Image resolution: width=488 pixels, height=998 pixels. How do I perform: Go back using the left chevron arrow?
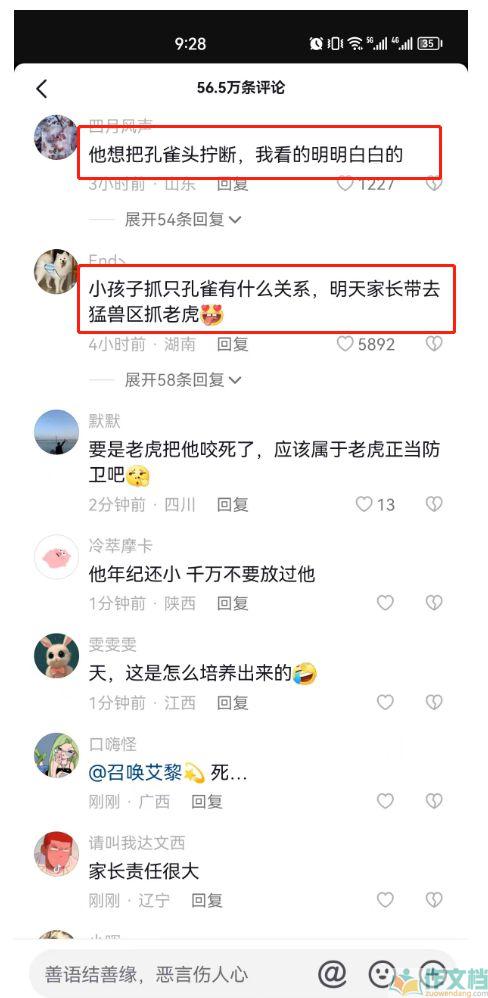[x=42, y=88]
